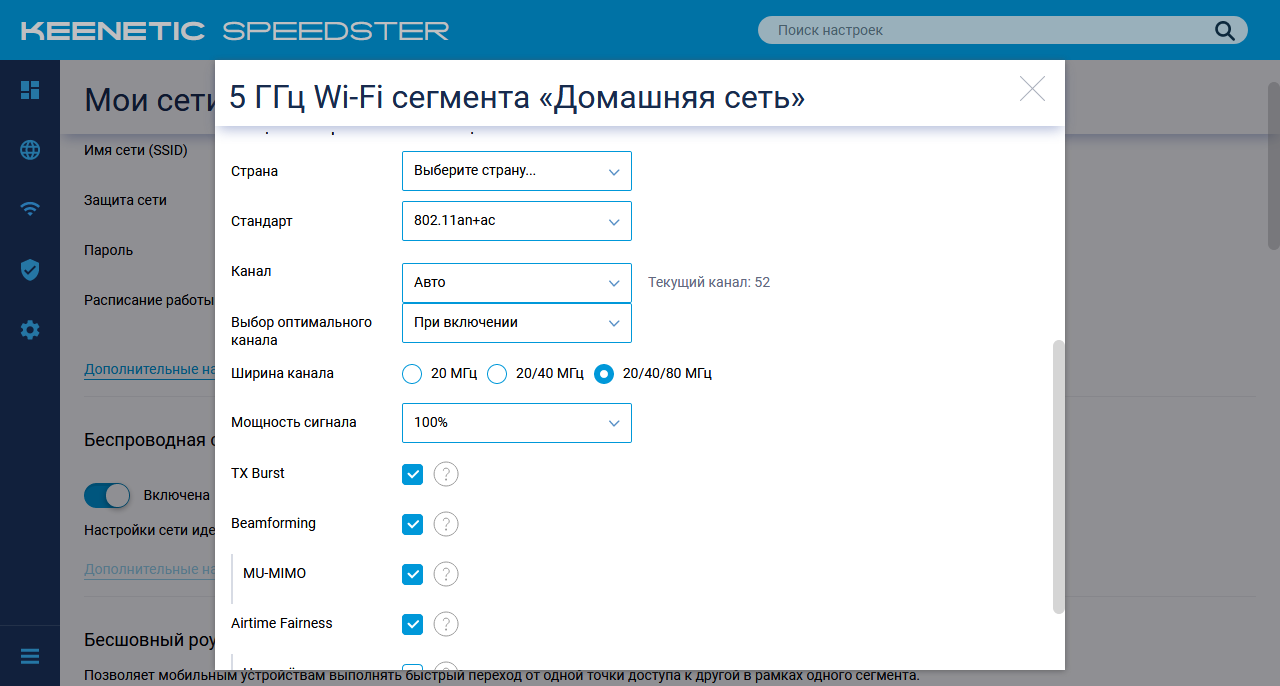Click the Пароль label in background page
The width and height of the screenshot is (1280, 686).
[108, 250]
